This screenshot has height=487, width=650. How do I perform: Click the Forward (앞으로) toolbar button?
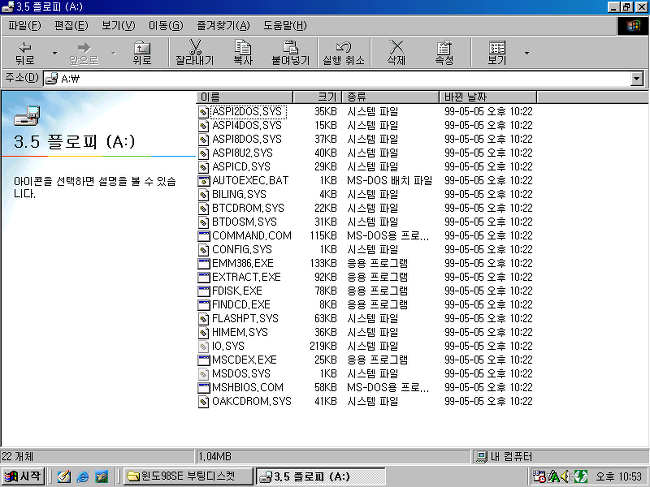click(x=84, y=53)
